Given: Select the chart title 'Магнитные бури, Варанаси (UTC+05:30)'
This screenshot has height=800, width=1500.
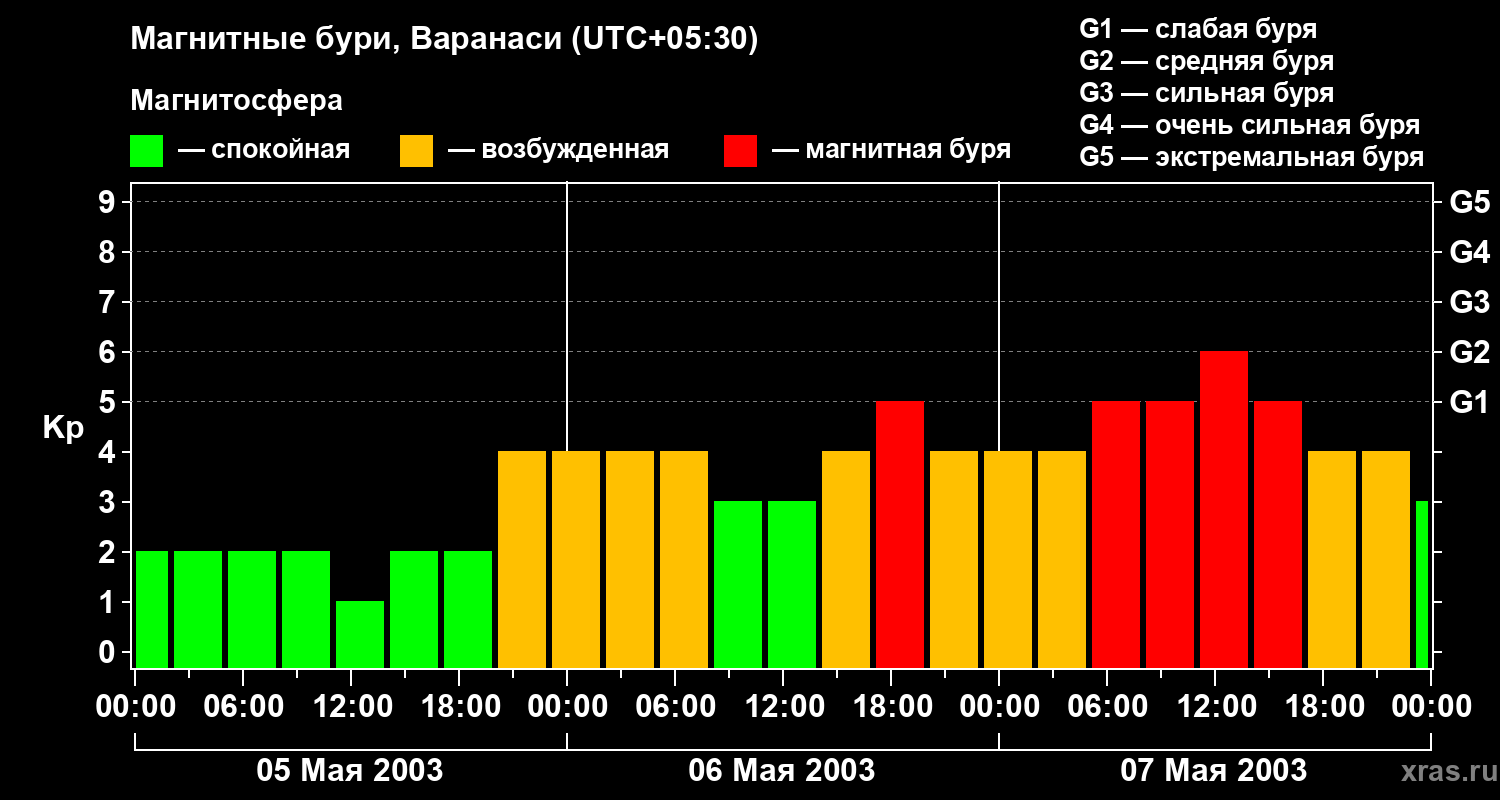Looking at the screenshot, I should coord(444,40).
